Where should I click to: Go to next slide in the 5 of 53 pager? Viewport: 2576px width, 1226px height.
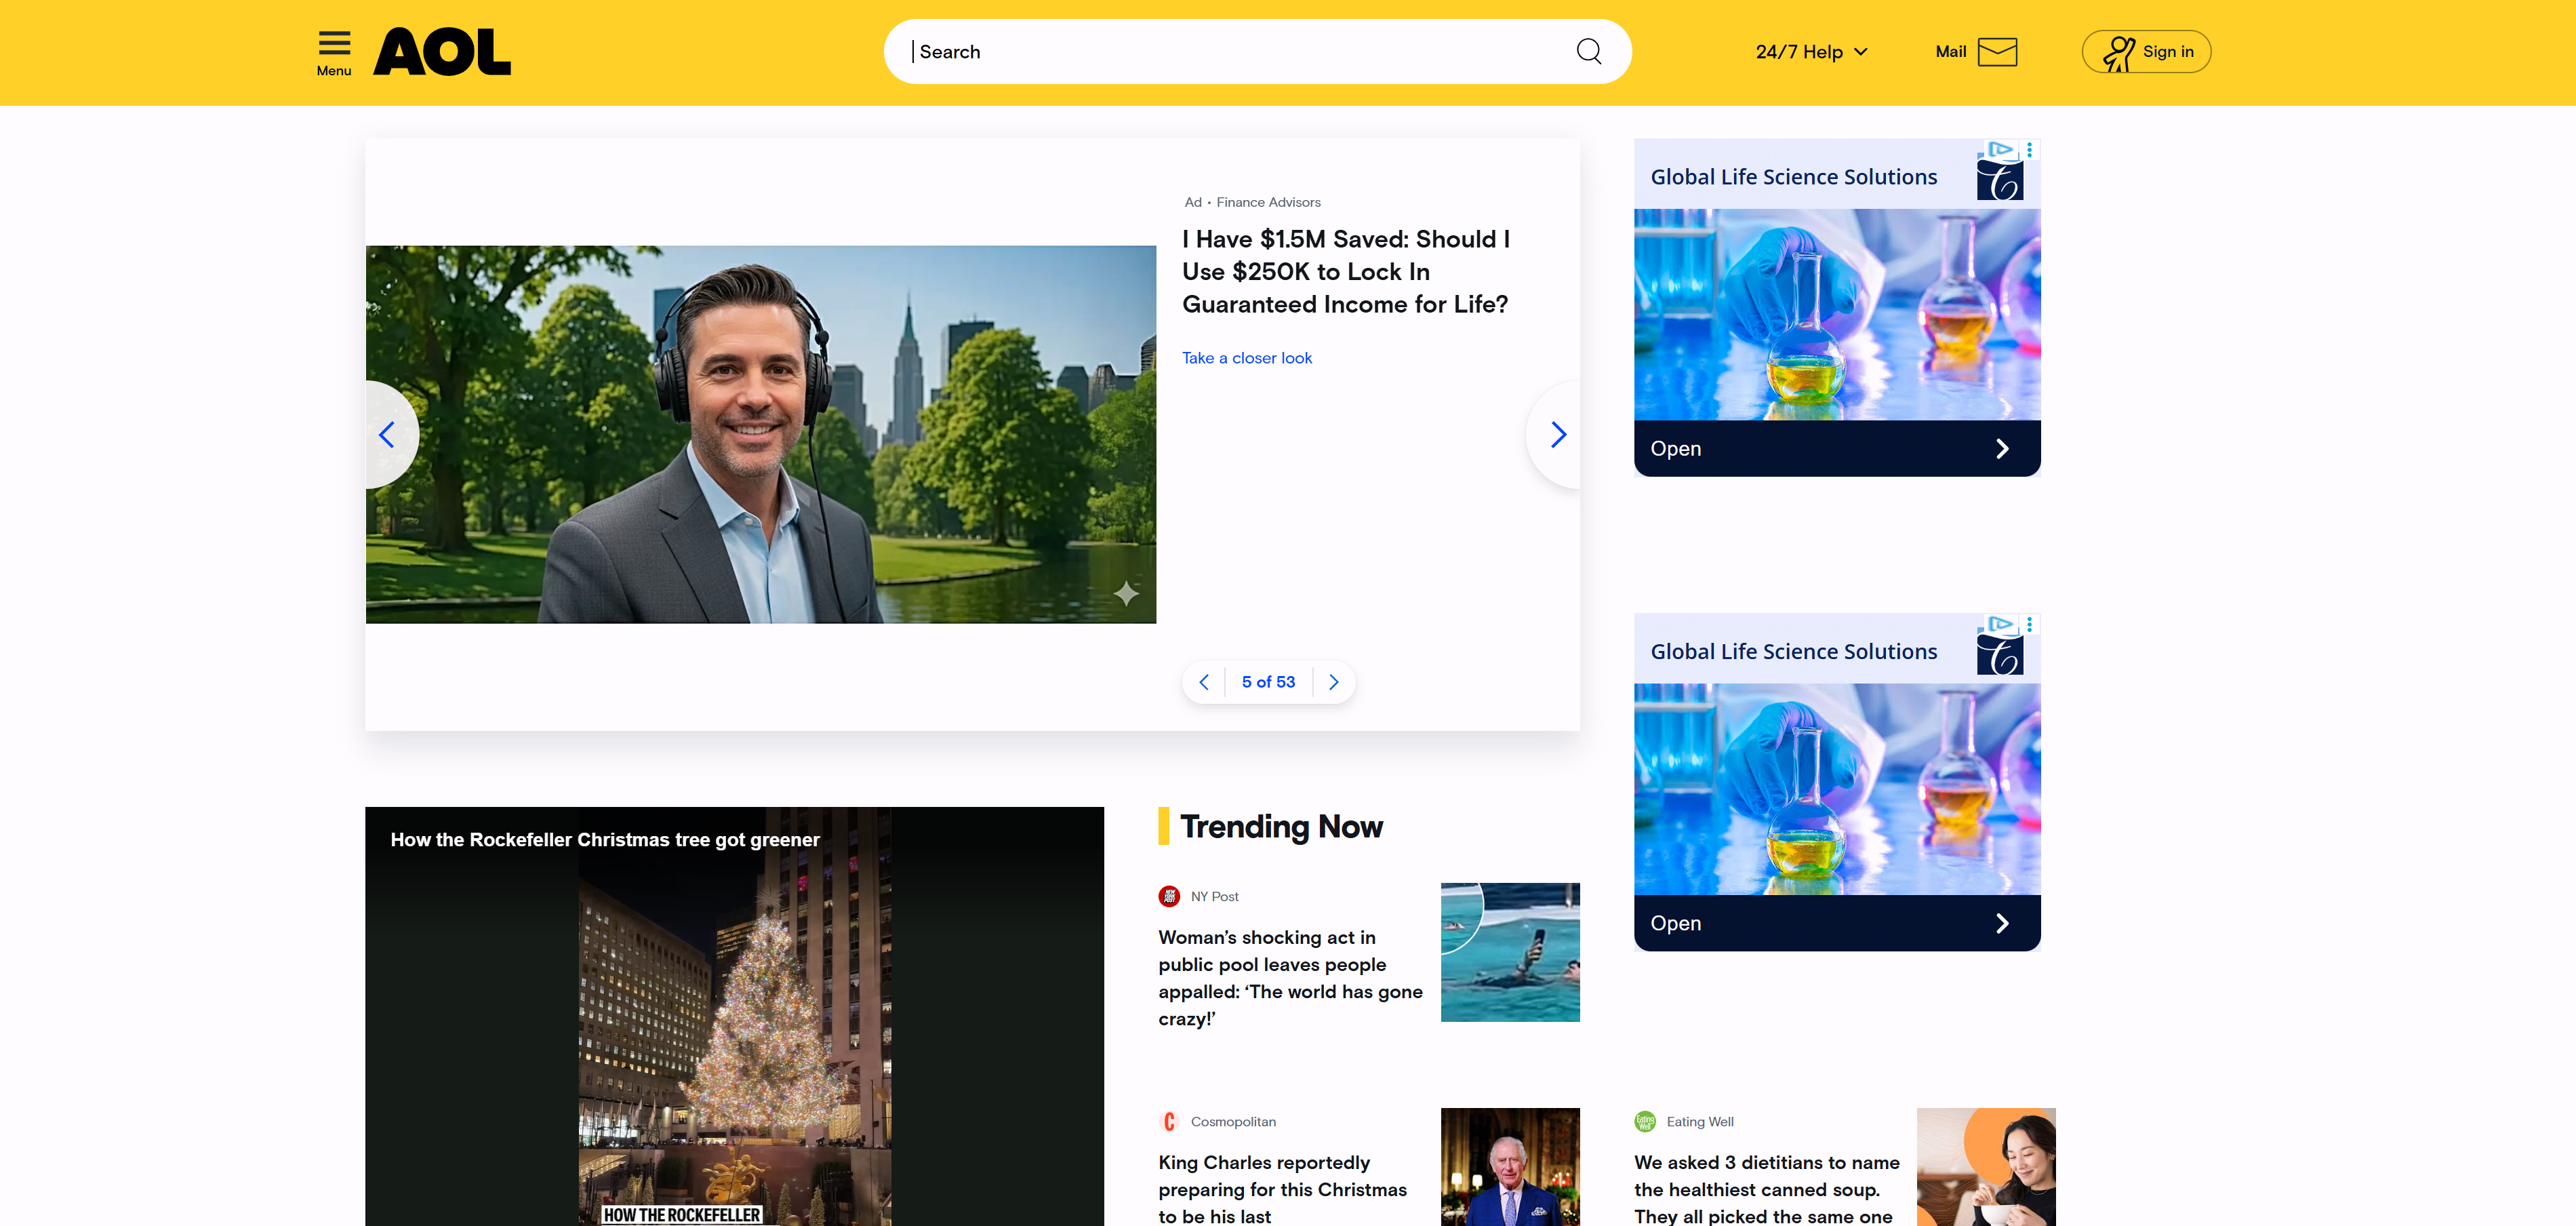click(x=1333, y=682)
